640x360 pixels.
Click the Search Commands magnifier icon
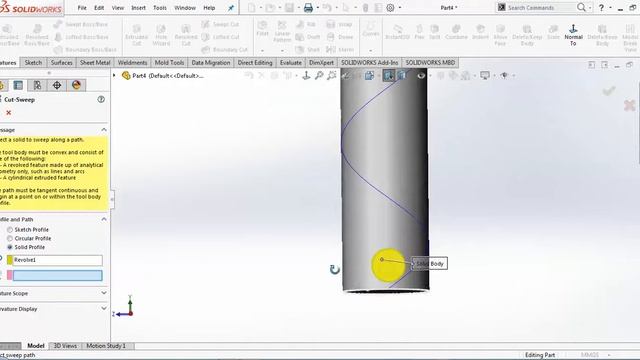tap(581, 7)
